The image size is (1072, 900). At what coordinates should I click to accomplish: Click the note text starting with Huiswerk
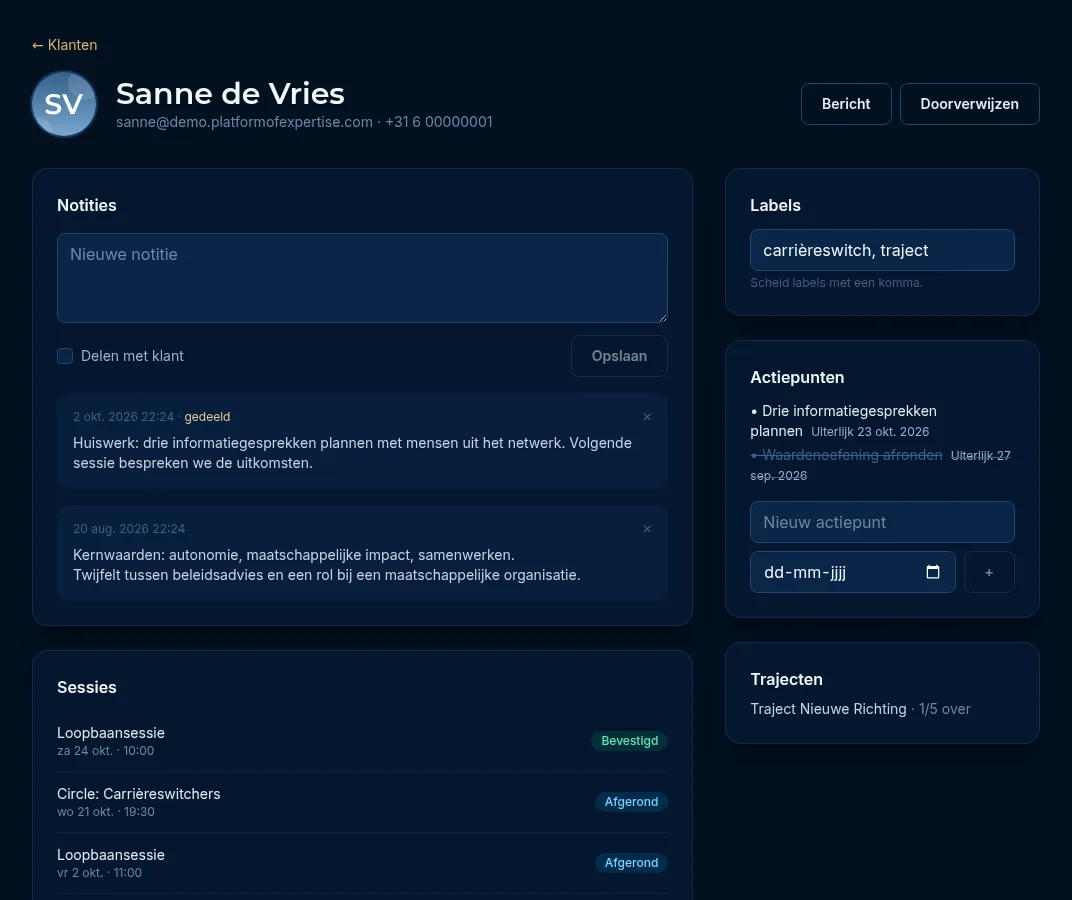point(352,453)
